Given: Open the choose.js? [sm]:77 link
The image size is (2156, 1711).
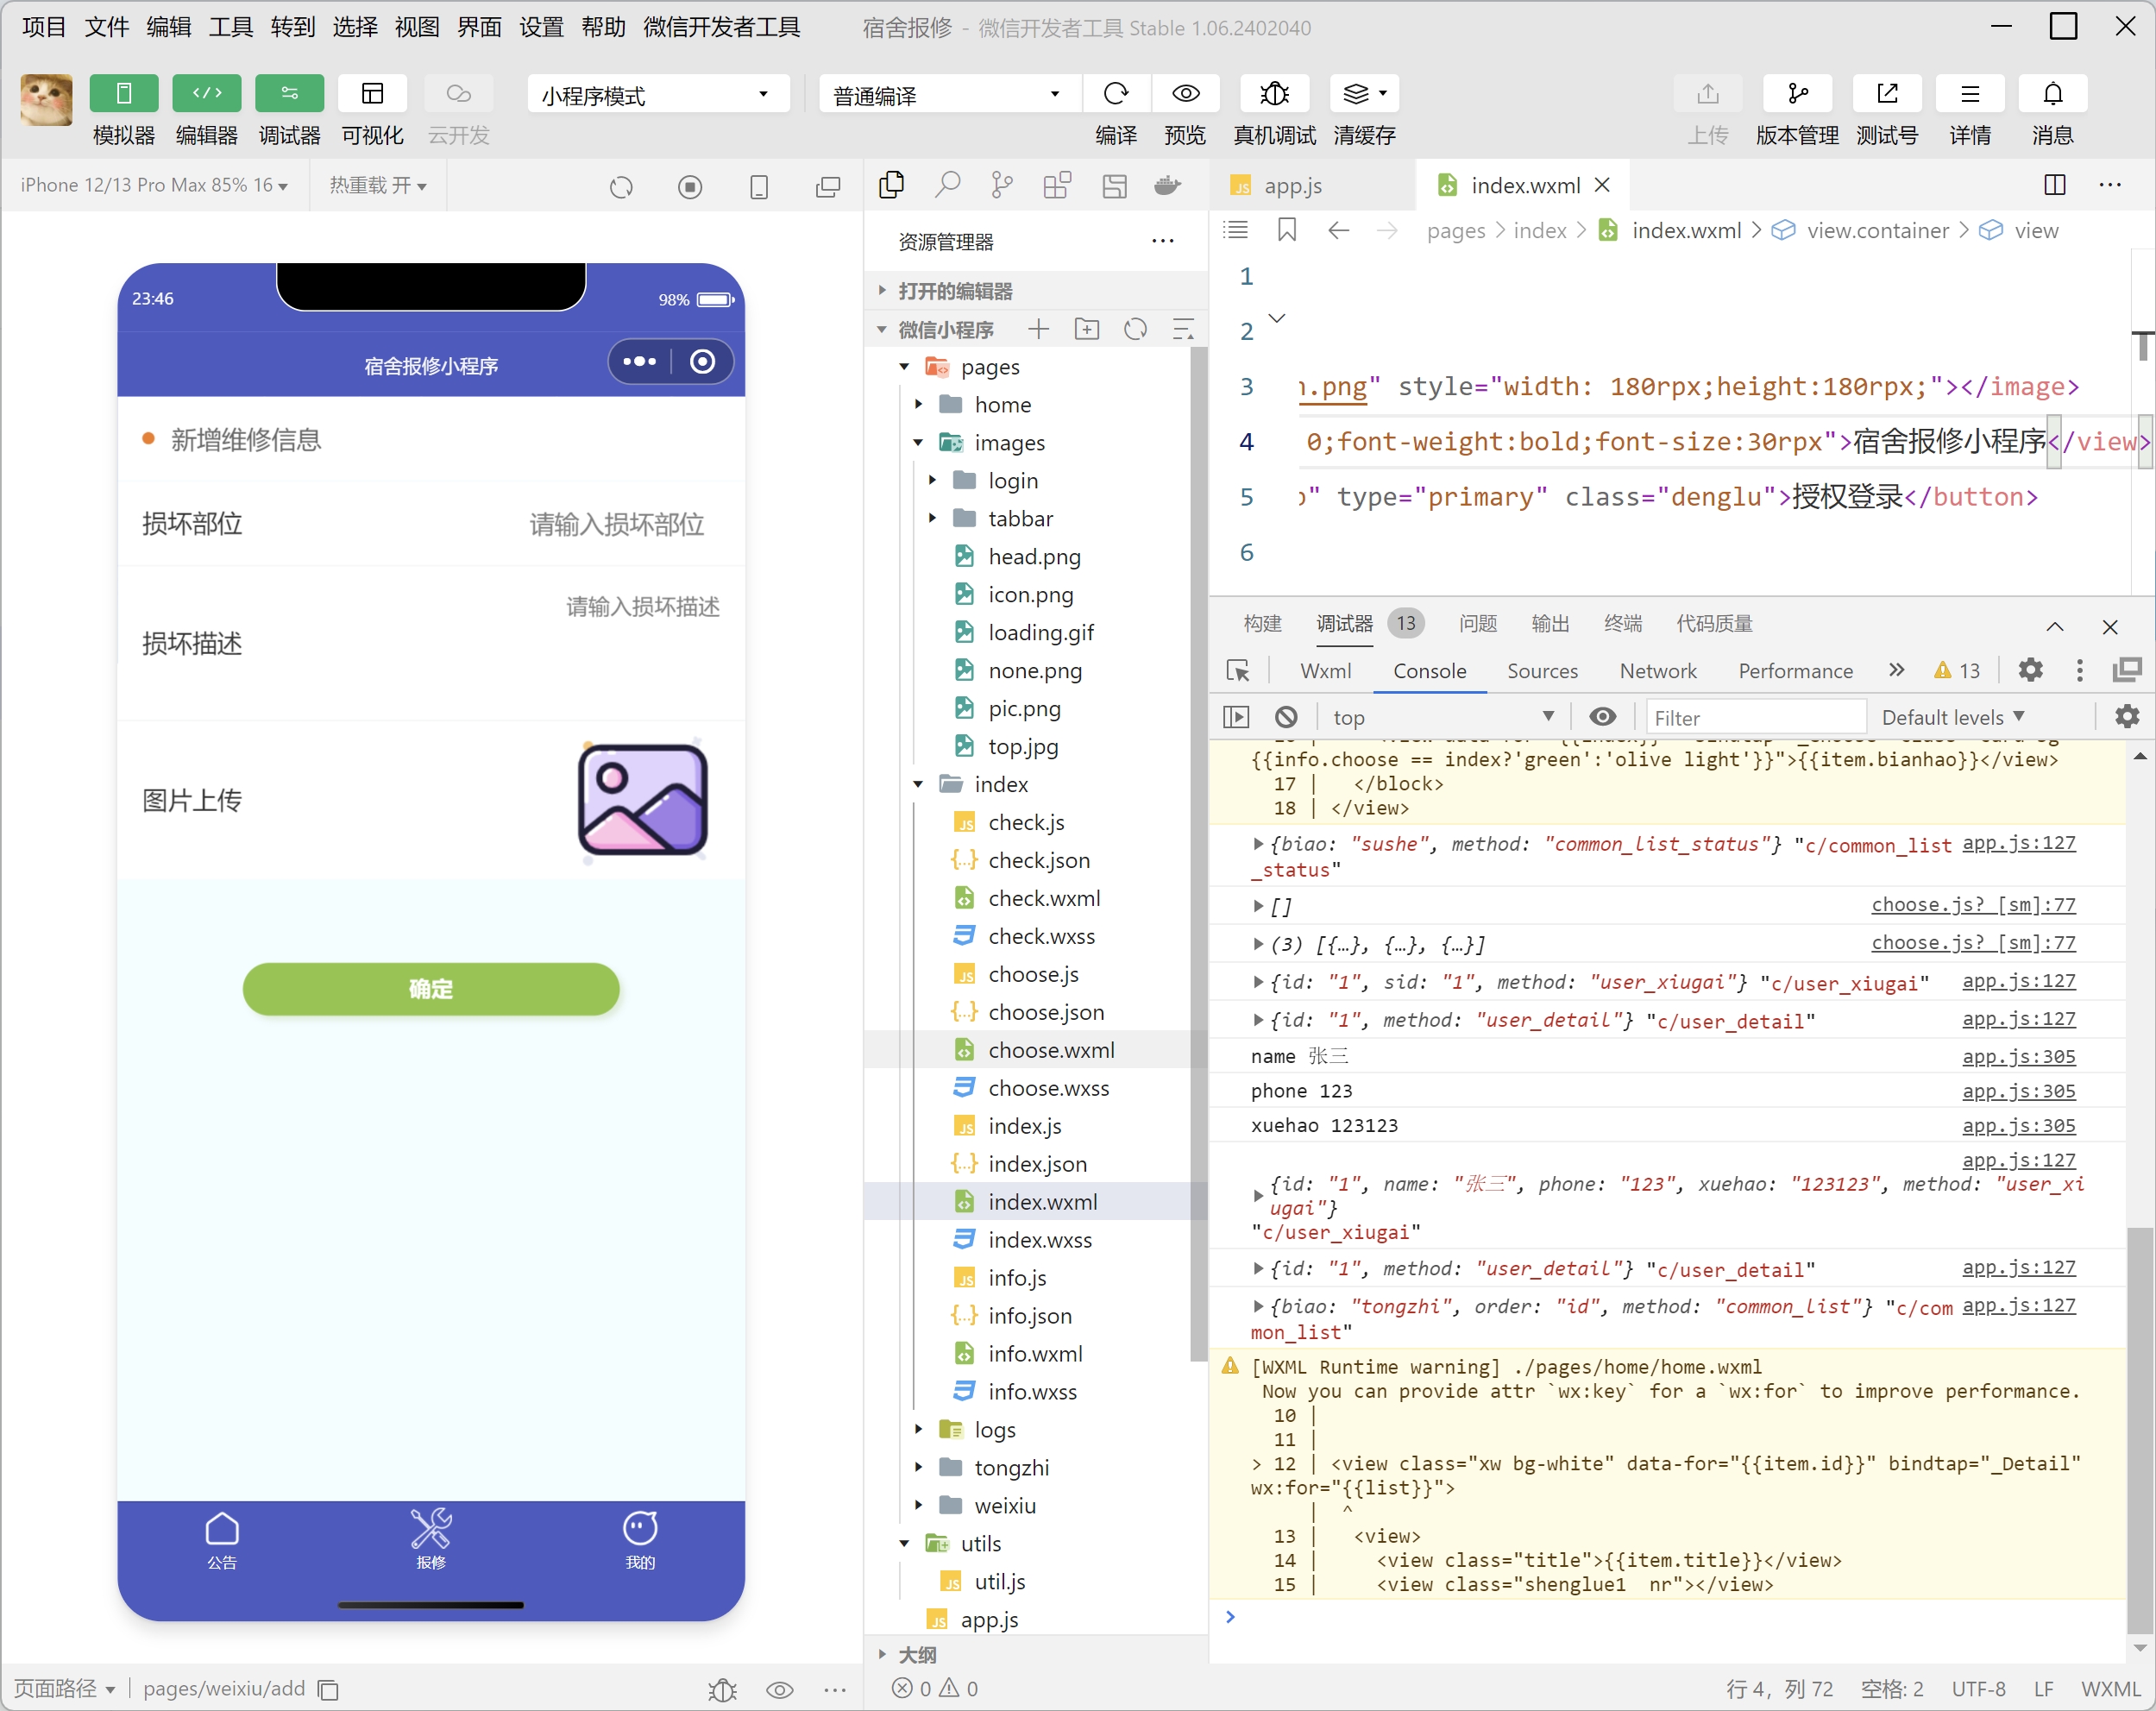Looking at the screenshot, I should click(1972, 905).
